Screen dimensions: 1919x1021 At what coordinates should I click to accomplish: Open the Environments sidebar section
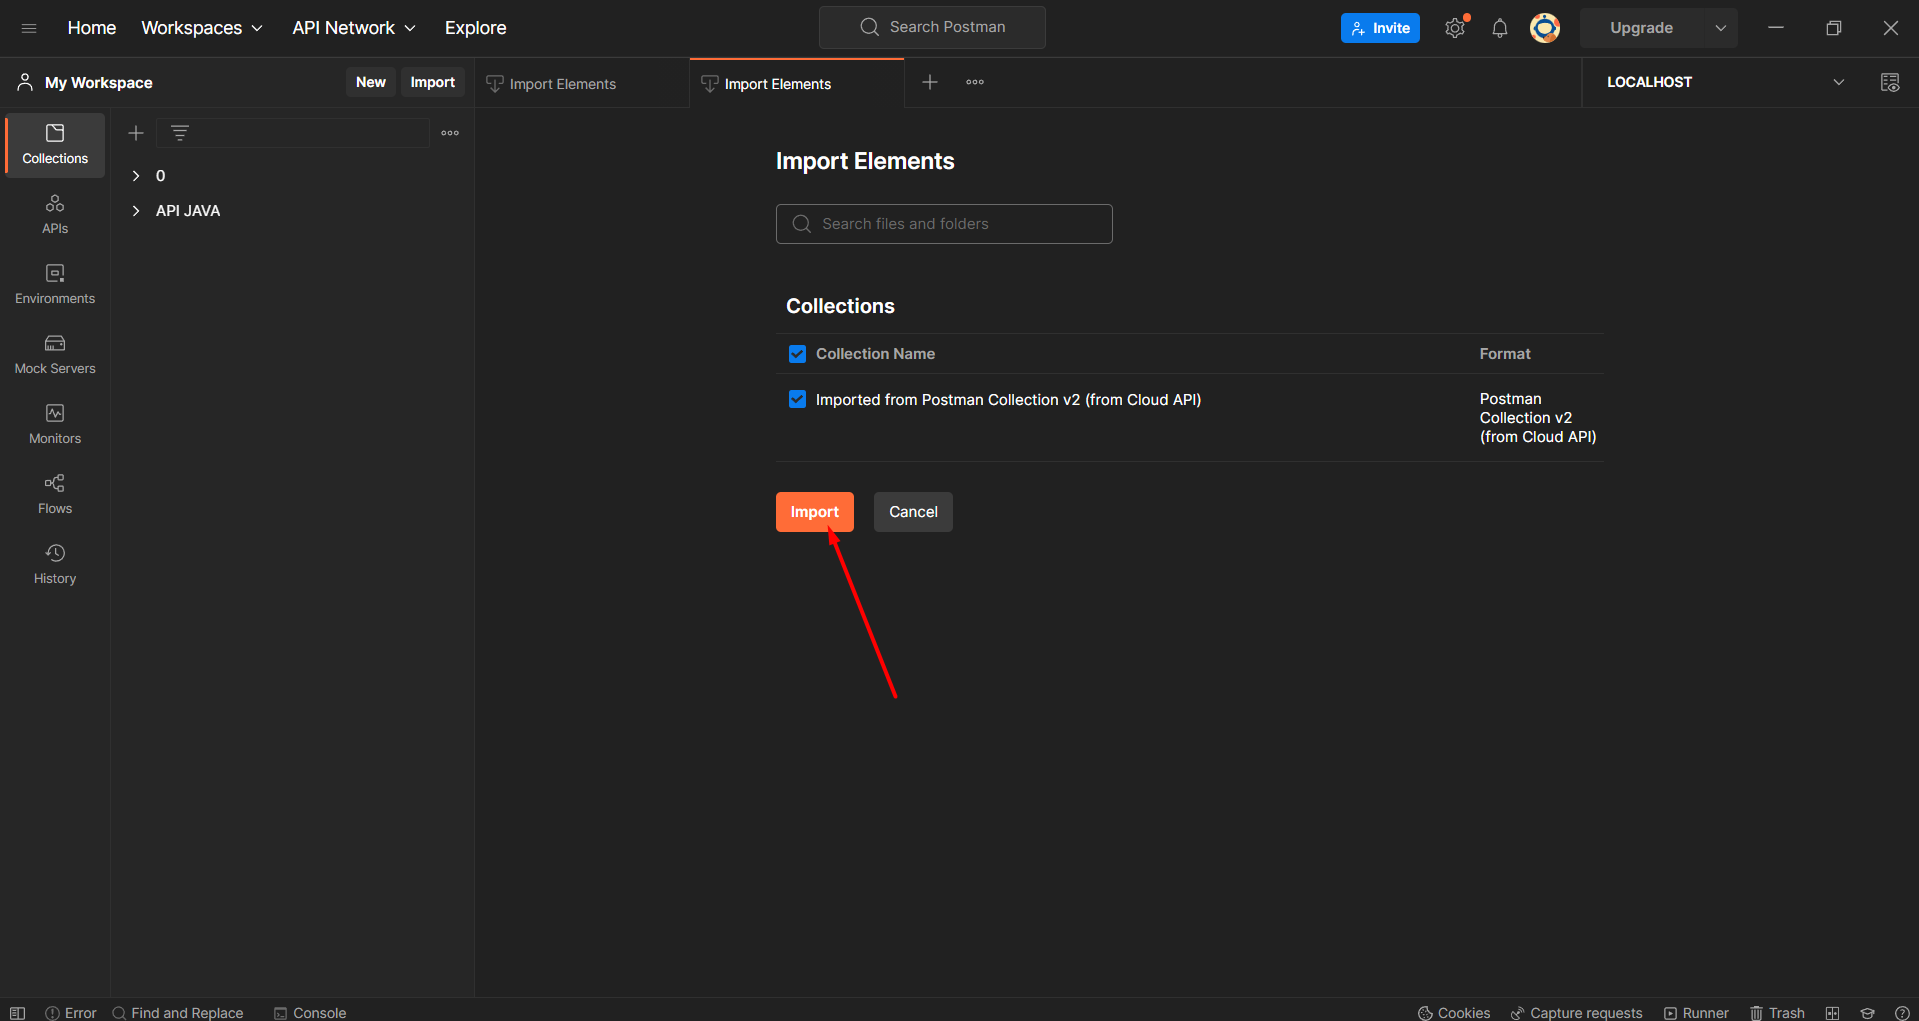[55, 285]
